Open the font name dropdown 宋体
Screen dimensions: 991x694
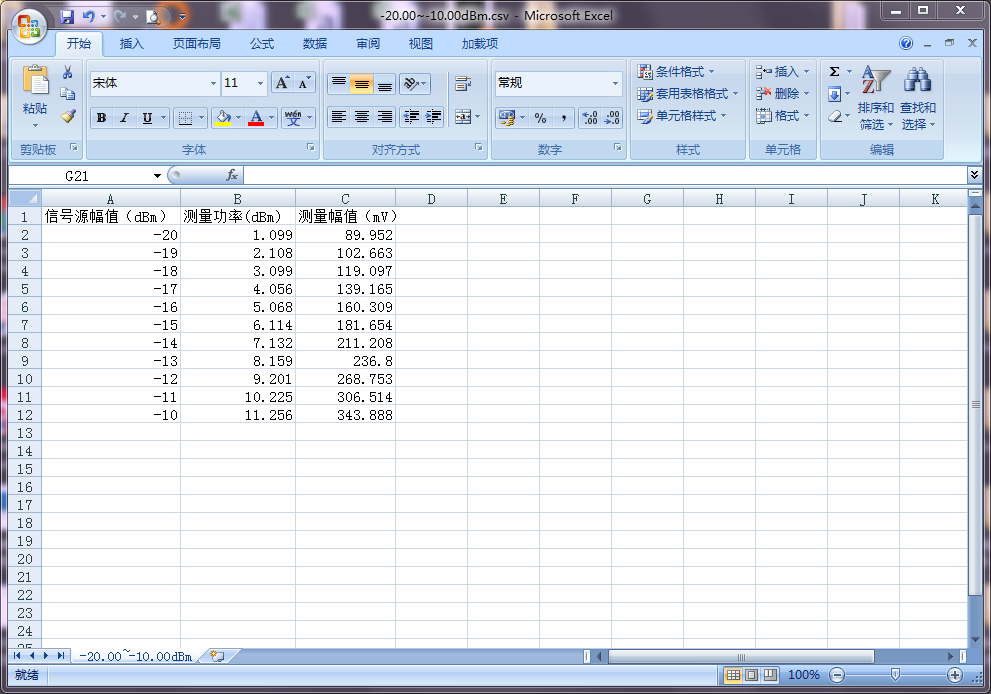[213, 84]
